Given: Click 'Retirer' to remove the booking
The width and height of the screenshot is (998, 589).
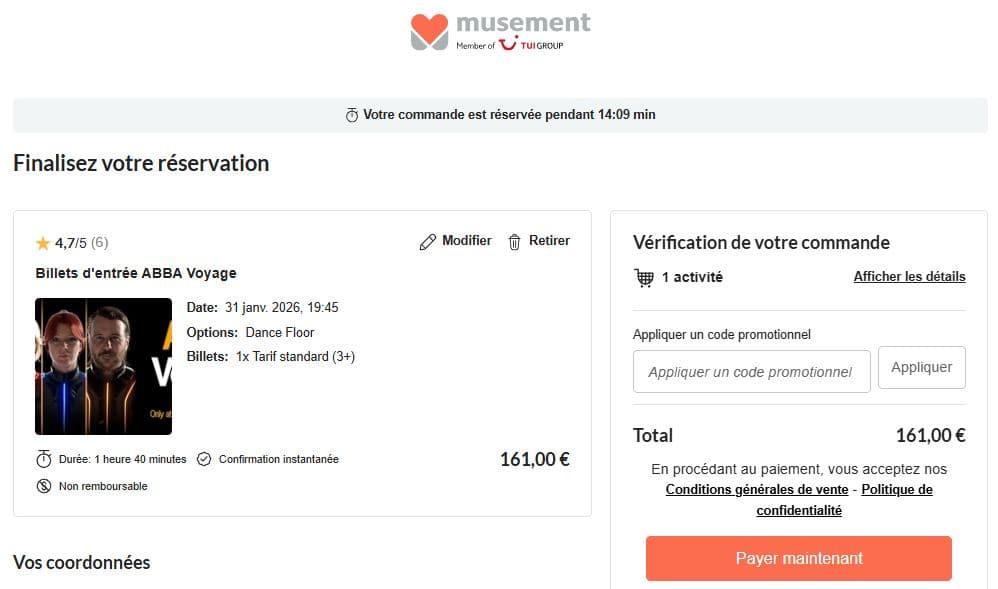Looking at the screenshot, I should coord(548,240).
